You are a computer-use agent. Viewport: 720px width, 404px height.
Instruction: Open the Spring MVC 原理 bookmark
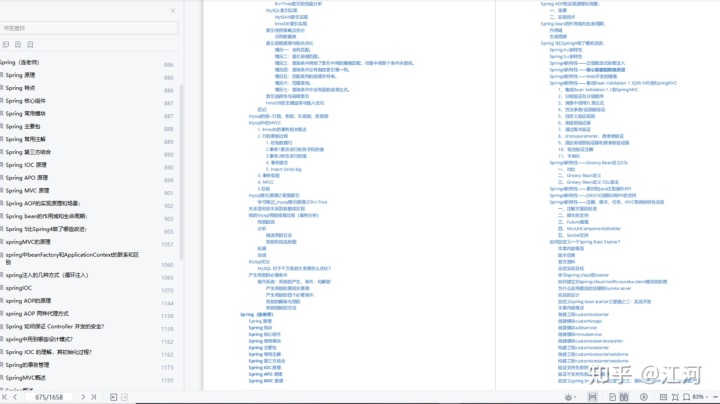point(27,191)
